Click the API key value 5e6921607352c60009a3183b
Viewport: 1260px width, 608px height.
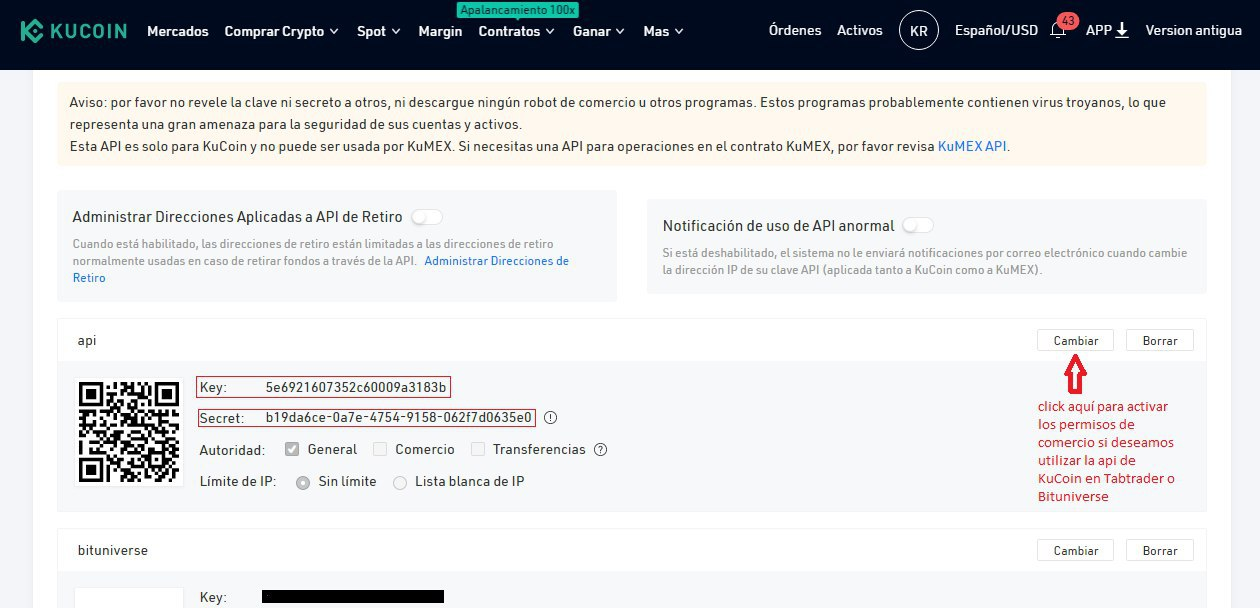[x=356, y=387]
